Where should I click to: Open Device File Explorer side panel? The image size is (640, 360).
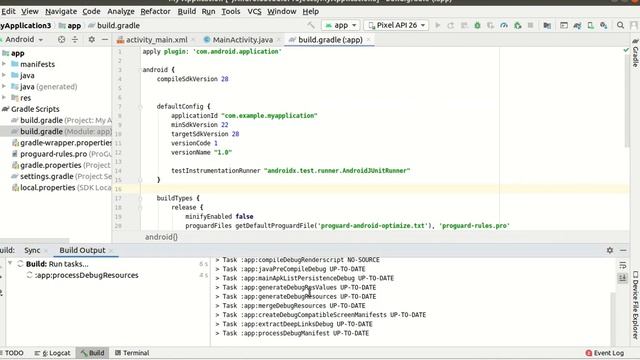636,305
